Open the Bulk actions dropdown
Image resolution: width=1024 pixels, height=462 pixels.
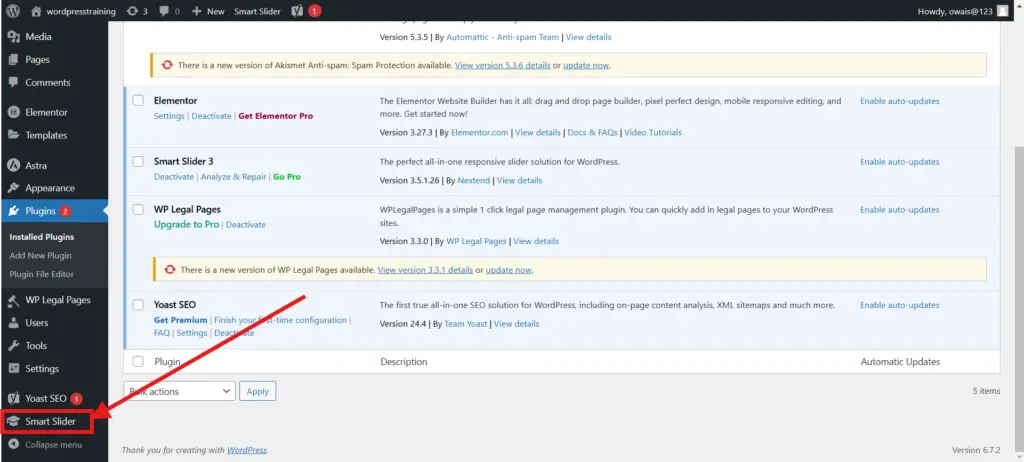tap(179, 391)
